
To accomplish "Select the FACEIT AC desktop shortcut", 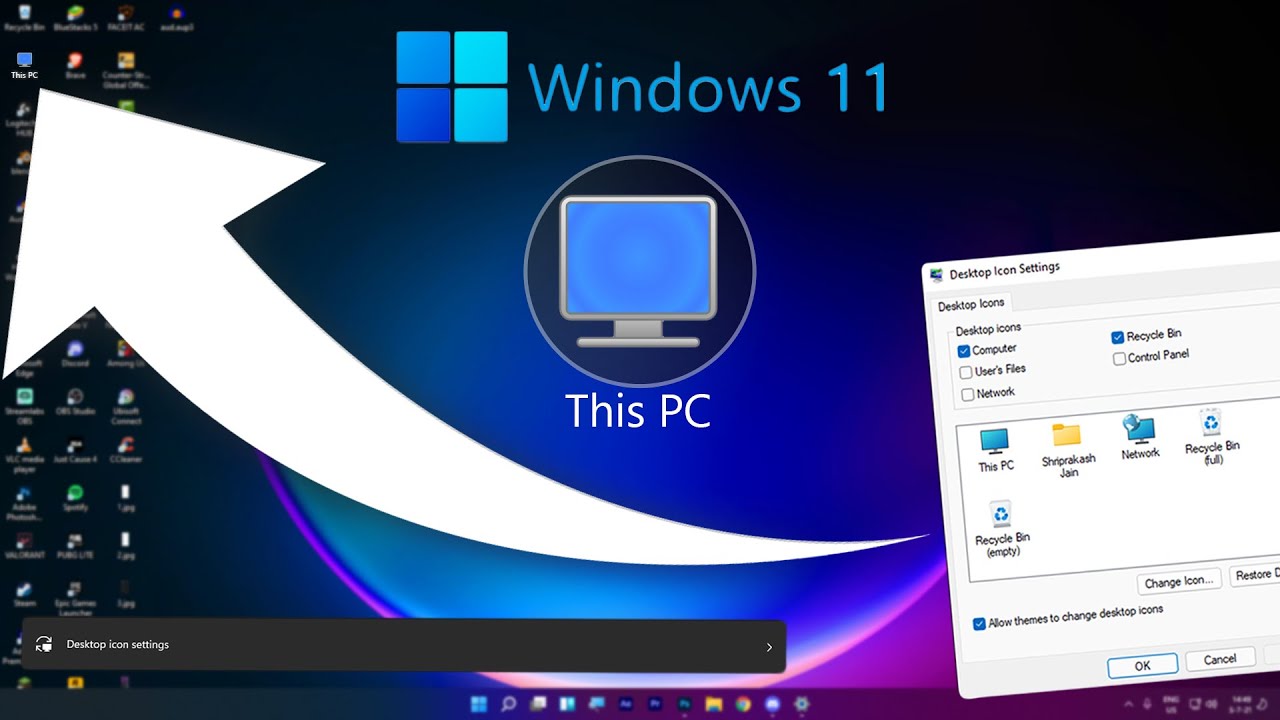I will (x=126, y=18).
